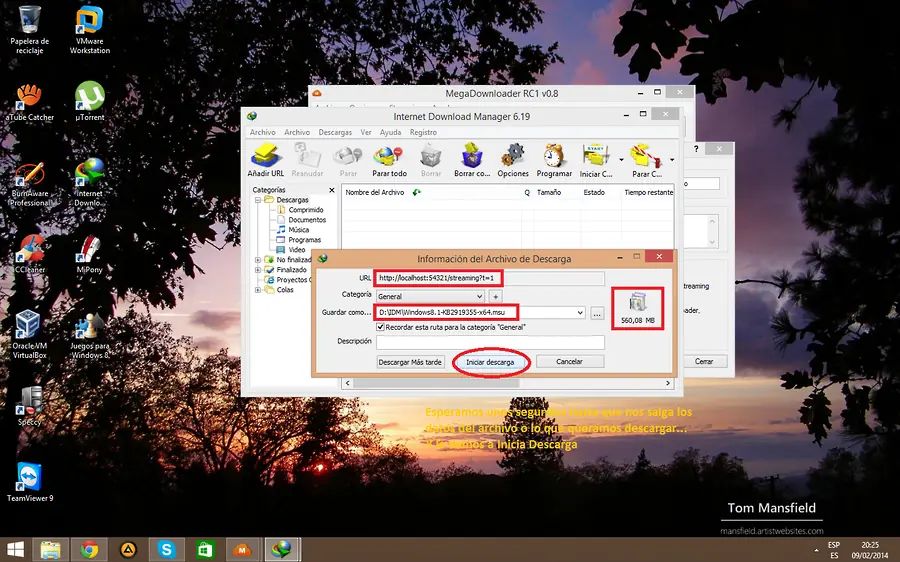Click the right arrow of the list scrollbar
900x562 pixels.
point(668,383)
